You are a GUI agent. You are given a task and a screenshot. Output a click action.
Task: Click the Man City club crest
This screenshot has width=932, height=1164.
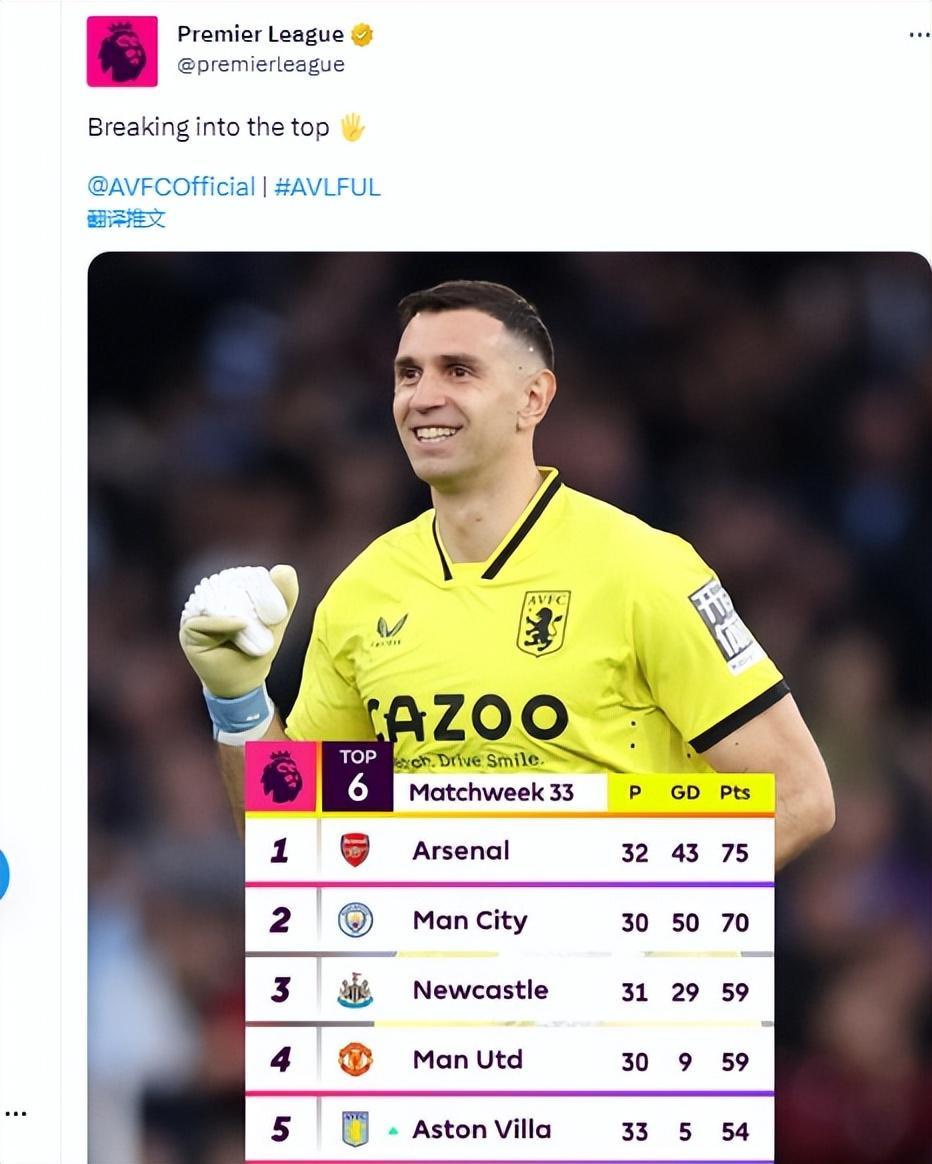[x=355, y=920]
